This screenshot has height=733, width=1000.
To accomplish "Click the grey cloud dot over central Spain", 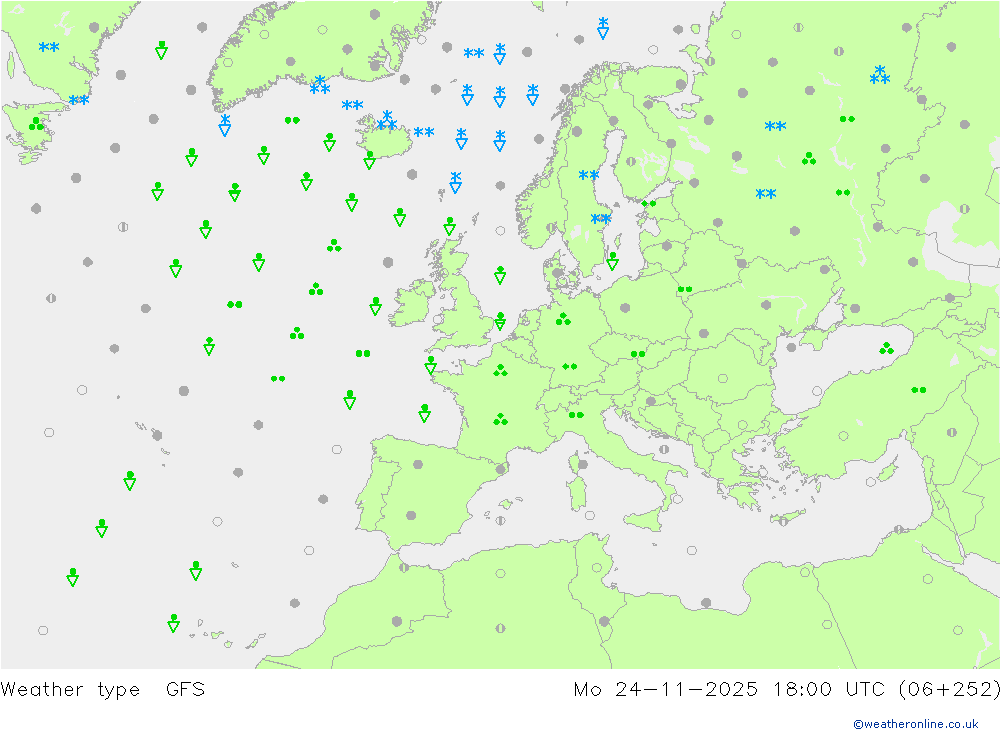I will [x=411, y=515].
